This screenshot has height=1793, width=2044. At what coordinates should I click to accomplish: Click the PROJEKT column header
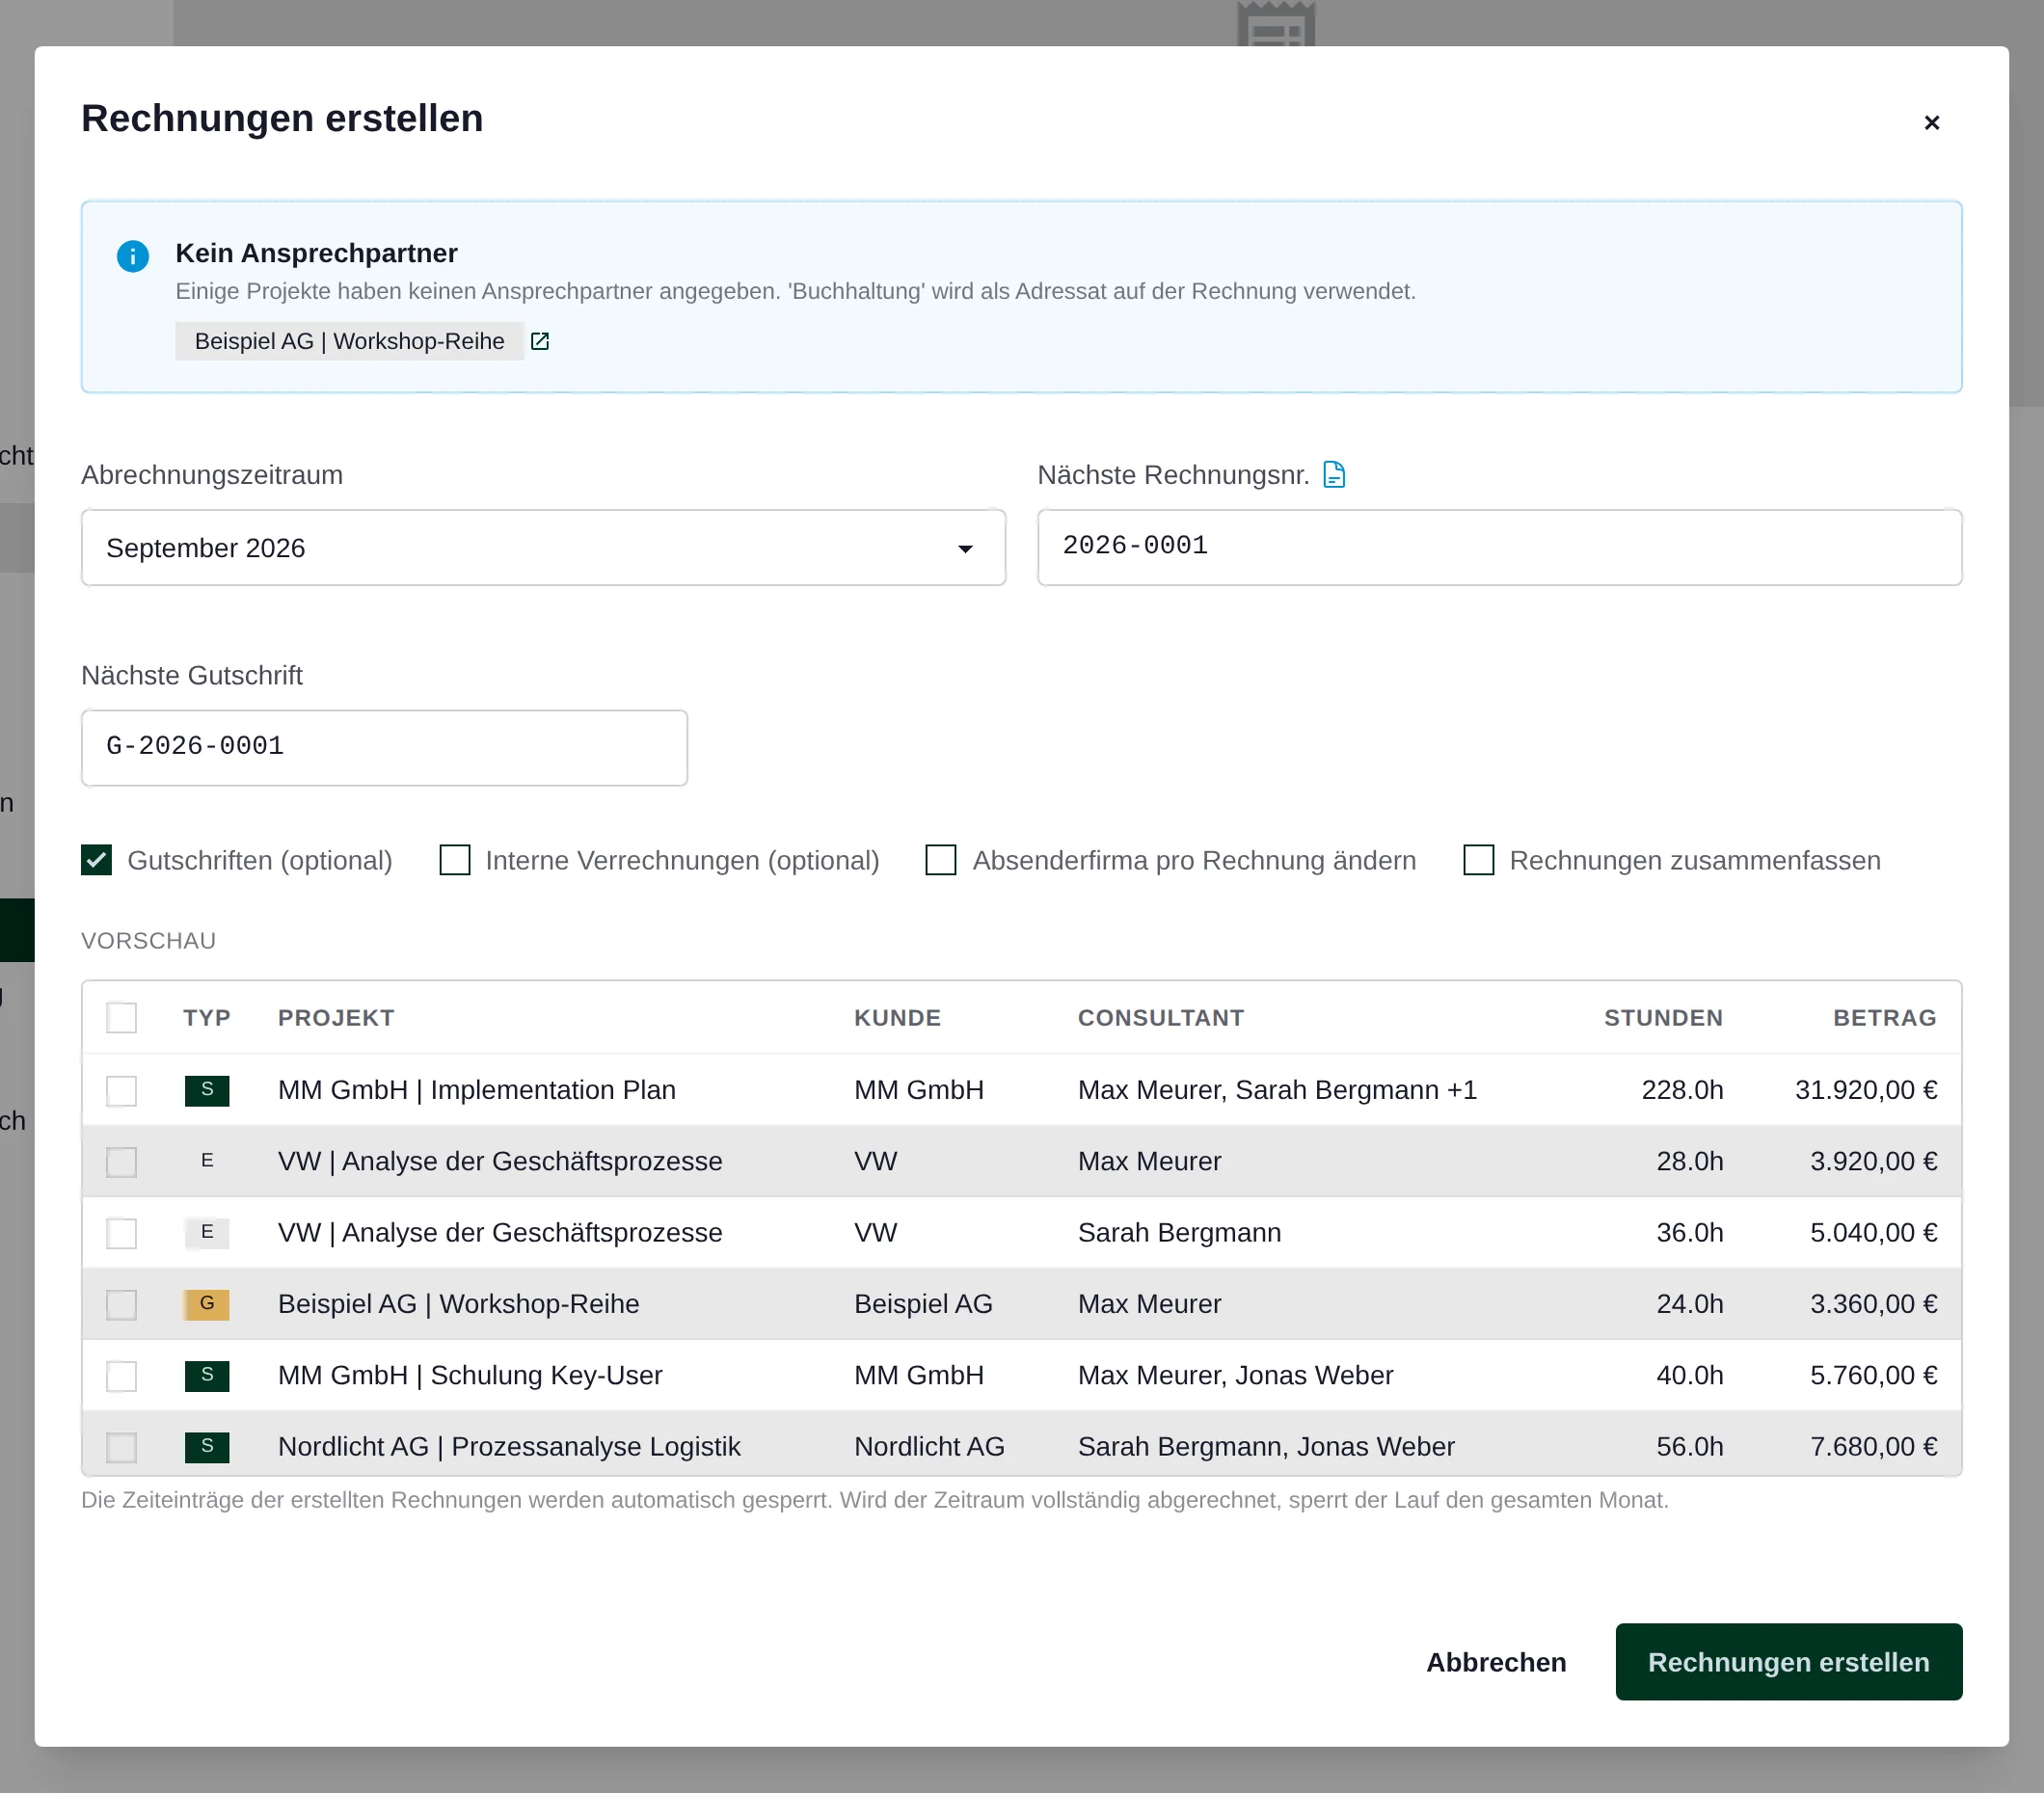(336, 1018)
